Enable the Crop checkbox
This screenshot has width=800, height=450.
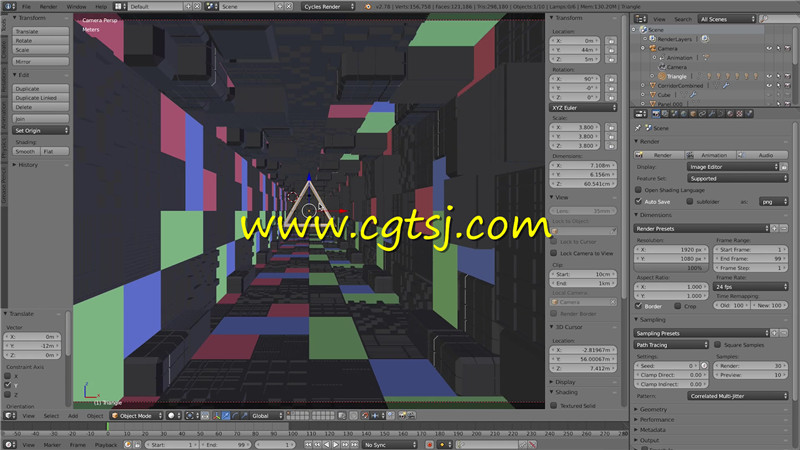coord(678,306)
